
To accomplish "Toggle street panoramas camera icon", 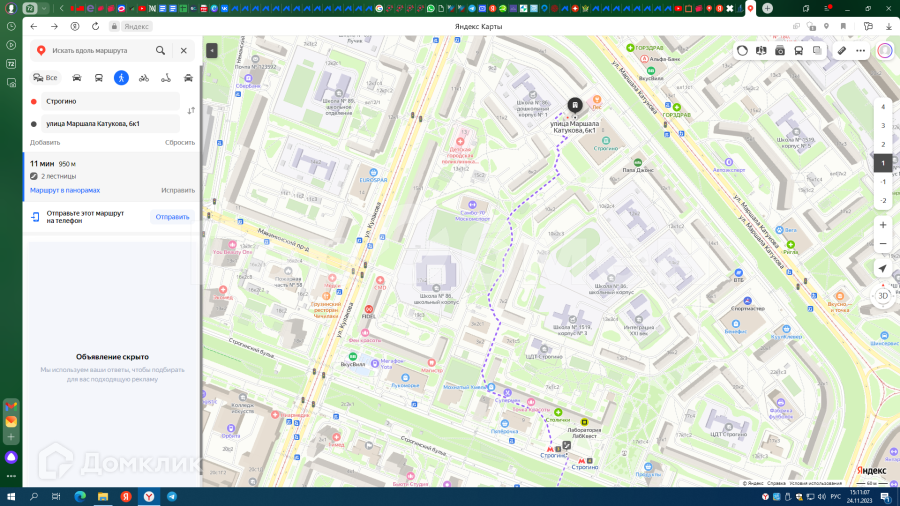I will tap(779, 50).
